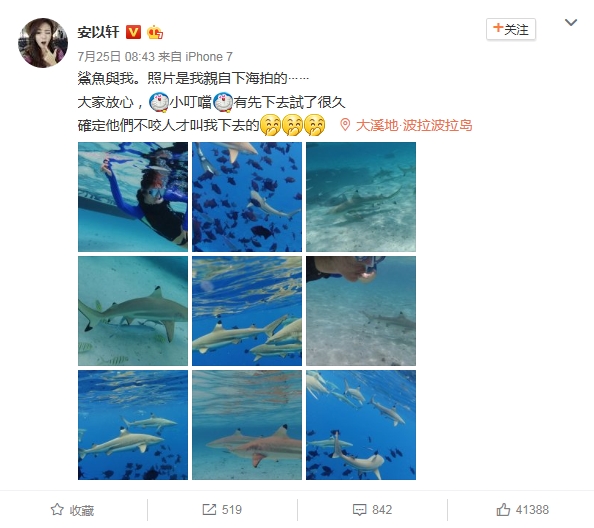
Task: Open the middle-left close-up shark photo
Action: (133, 311)
